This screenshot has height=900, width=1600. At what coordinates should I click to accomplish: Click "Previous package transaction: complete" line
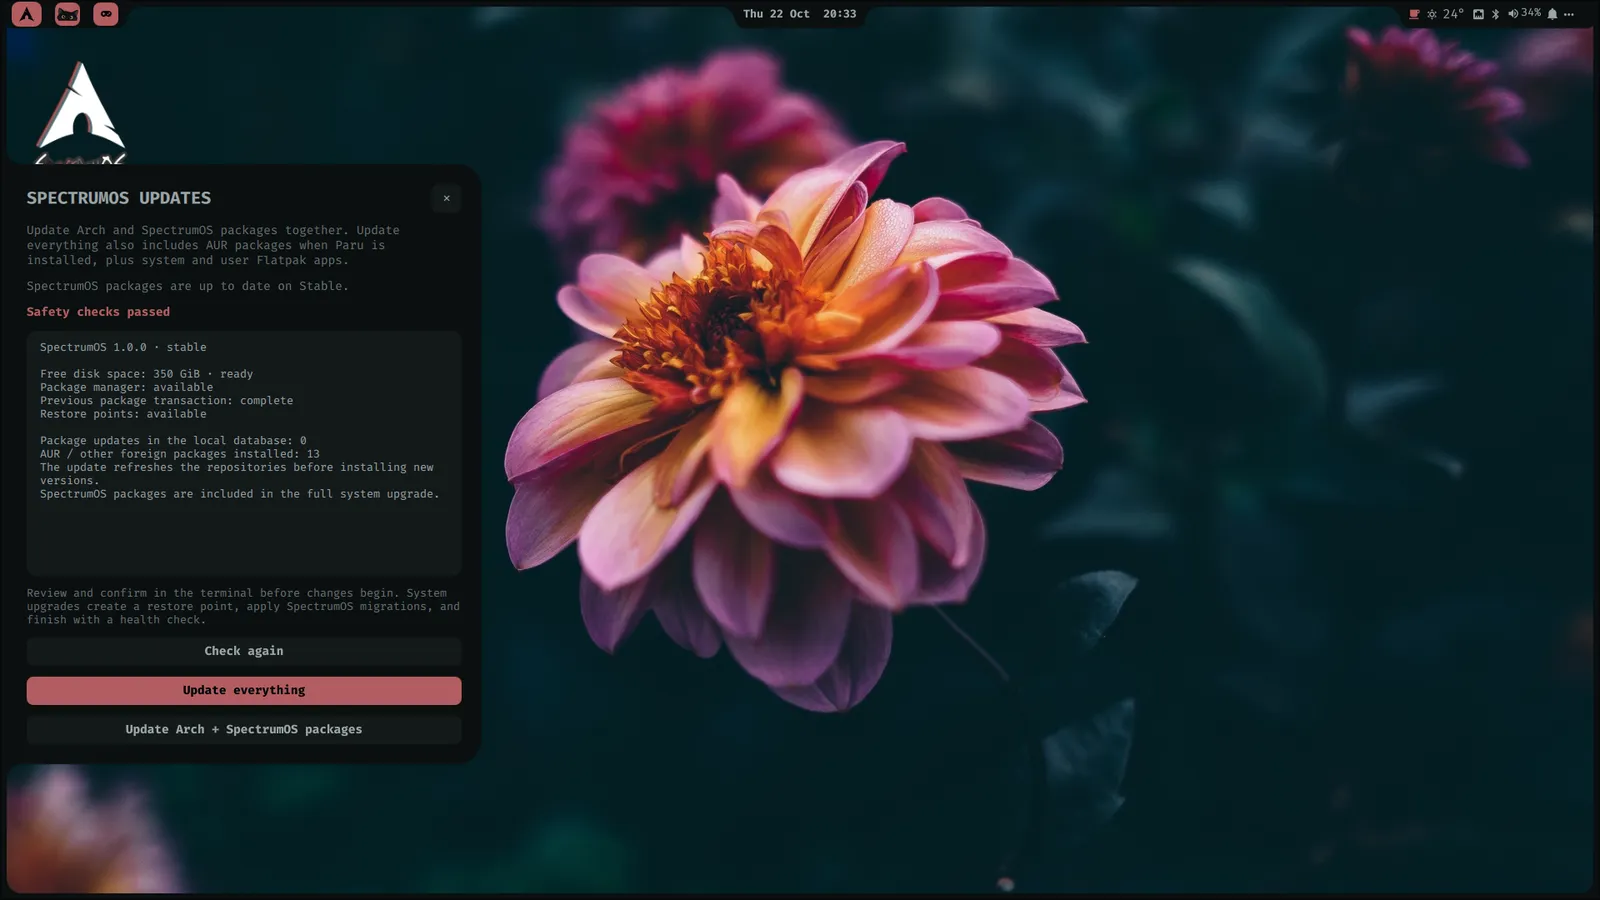[x=167, y=400]
